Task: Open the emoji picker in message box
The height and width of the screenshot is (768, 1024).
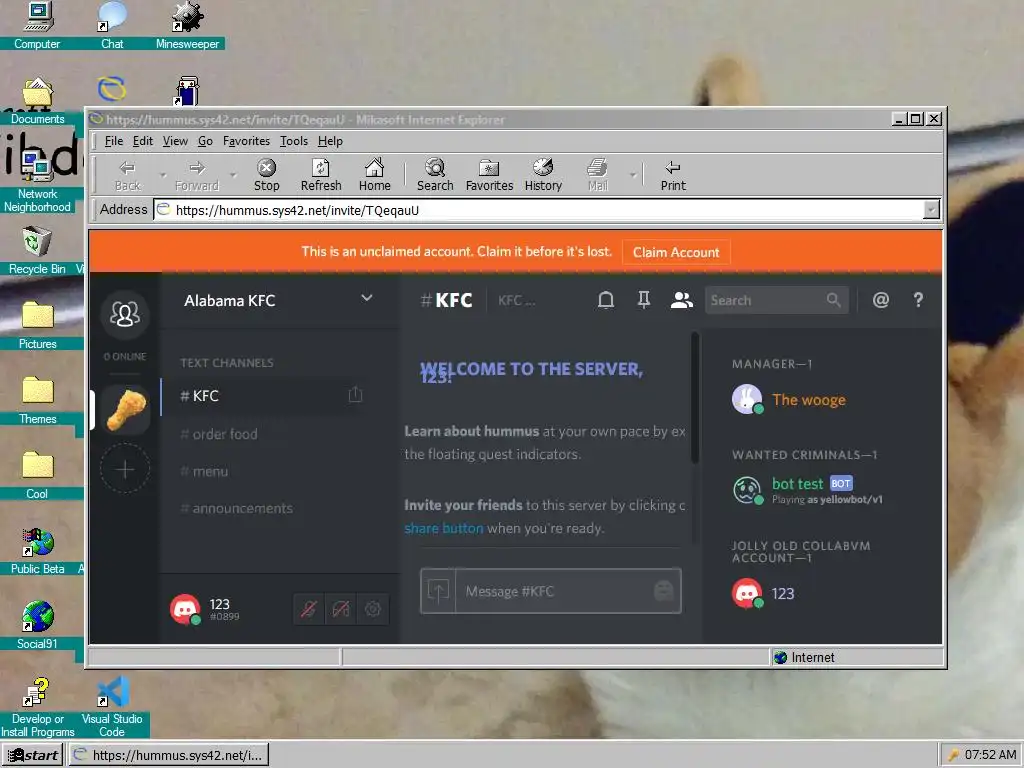Action: pos(664,591)
